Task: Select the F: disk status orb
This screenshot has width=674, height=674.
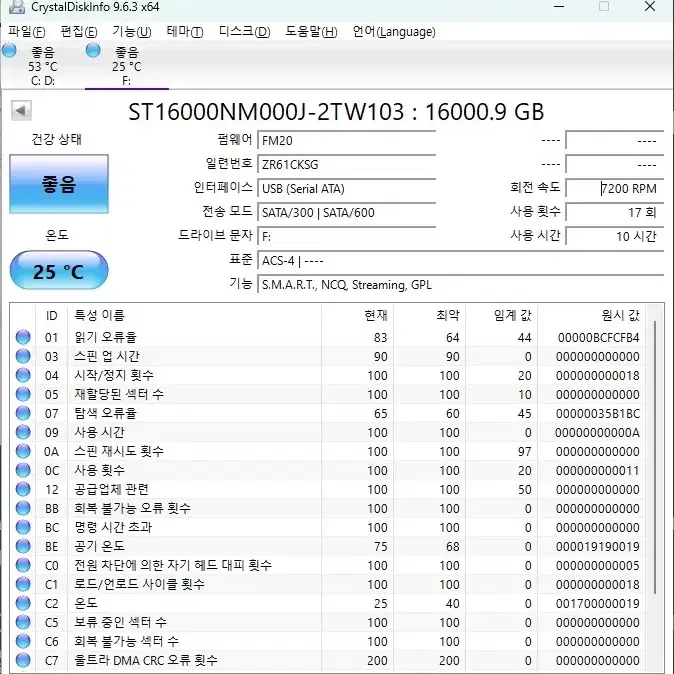Action: [x=93, y=50]
